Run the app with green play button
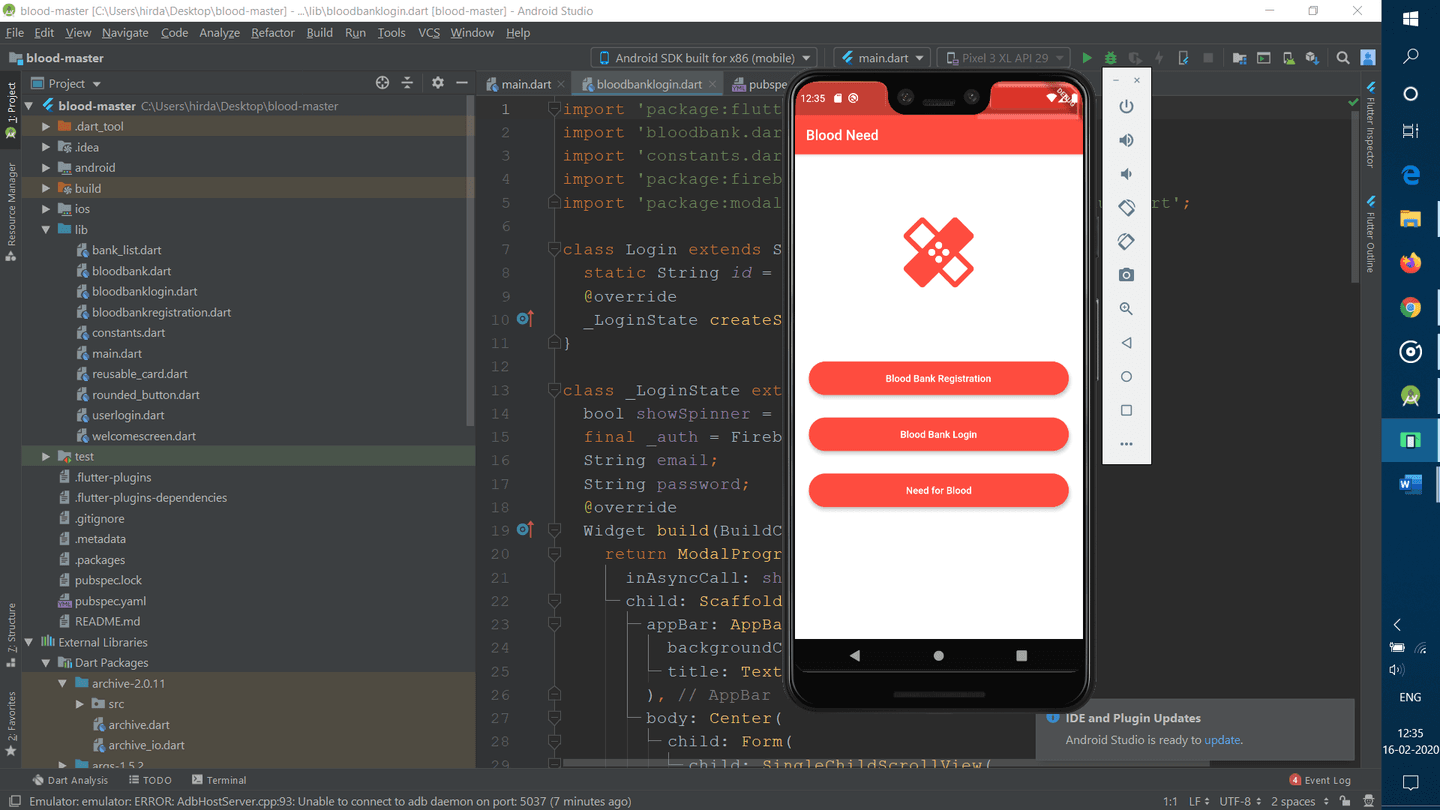1440x810 pixels. point(1086,58)
